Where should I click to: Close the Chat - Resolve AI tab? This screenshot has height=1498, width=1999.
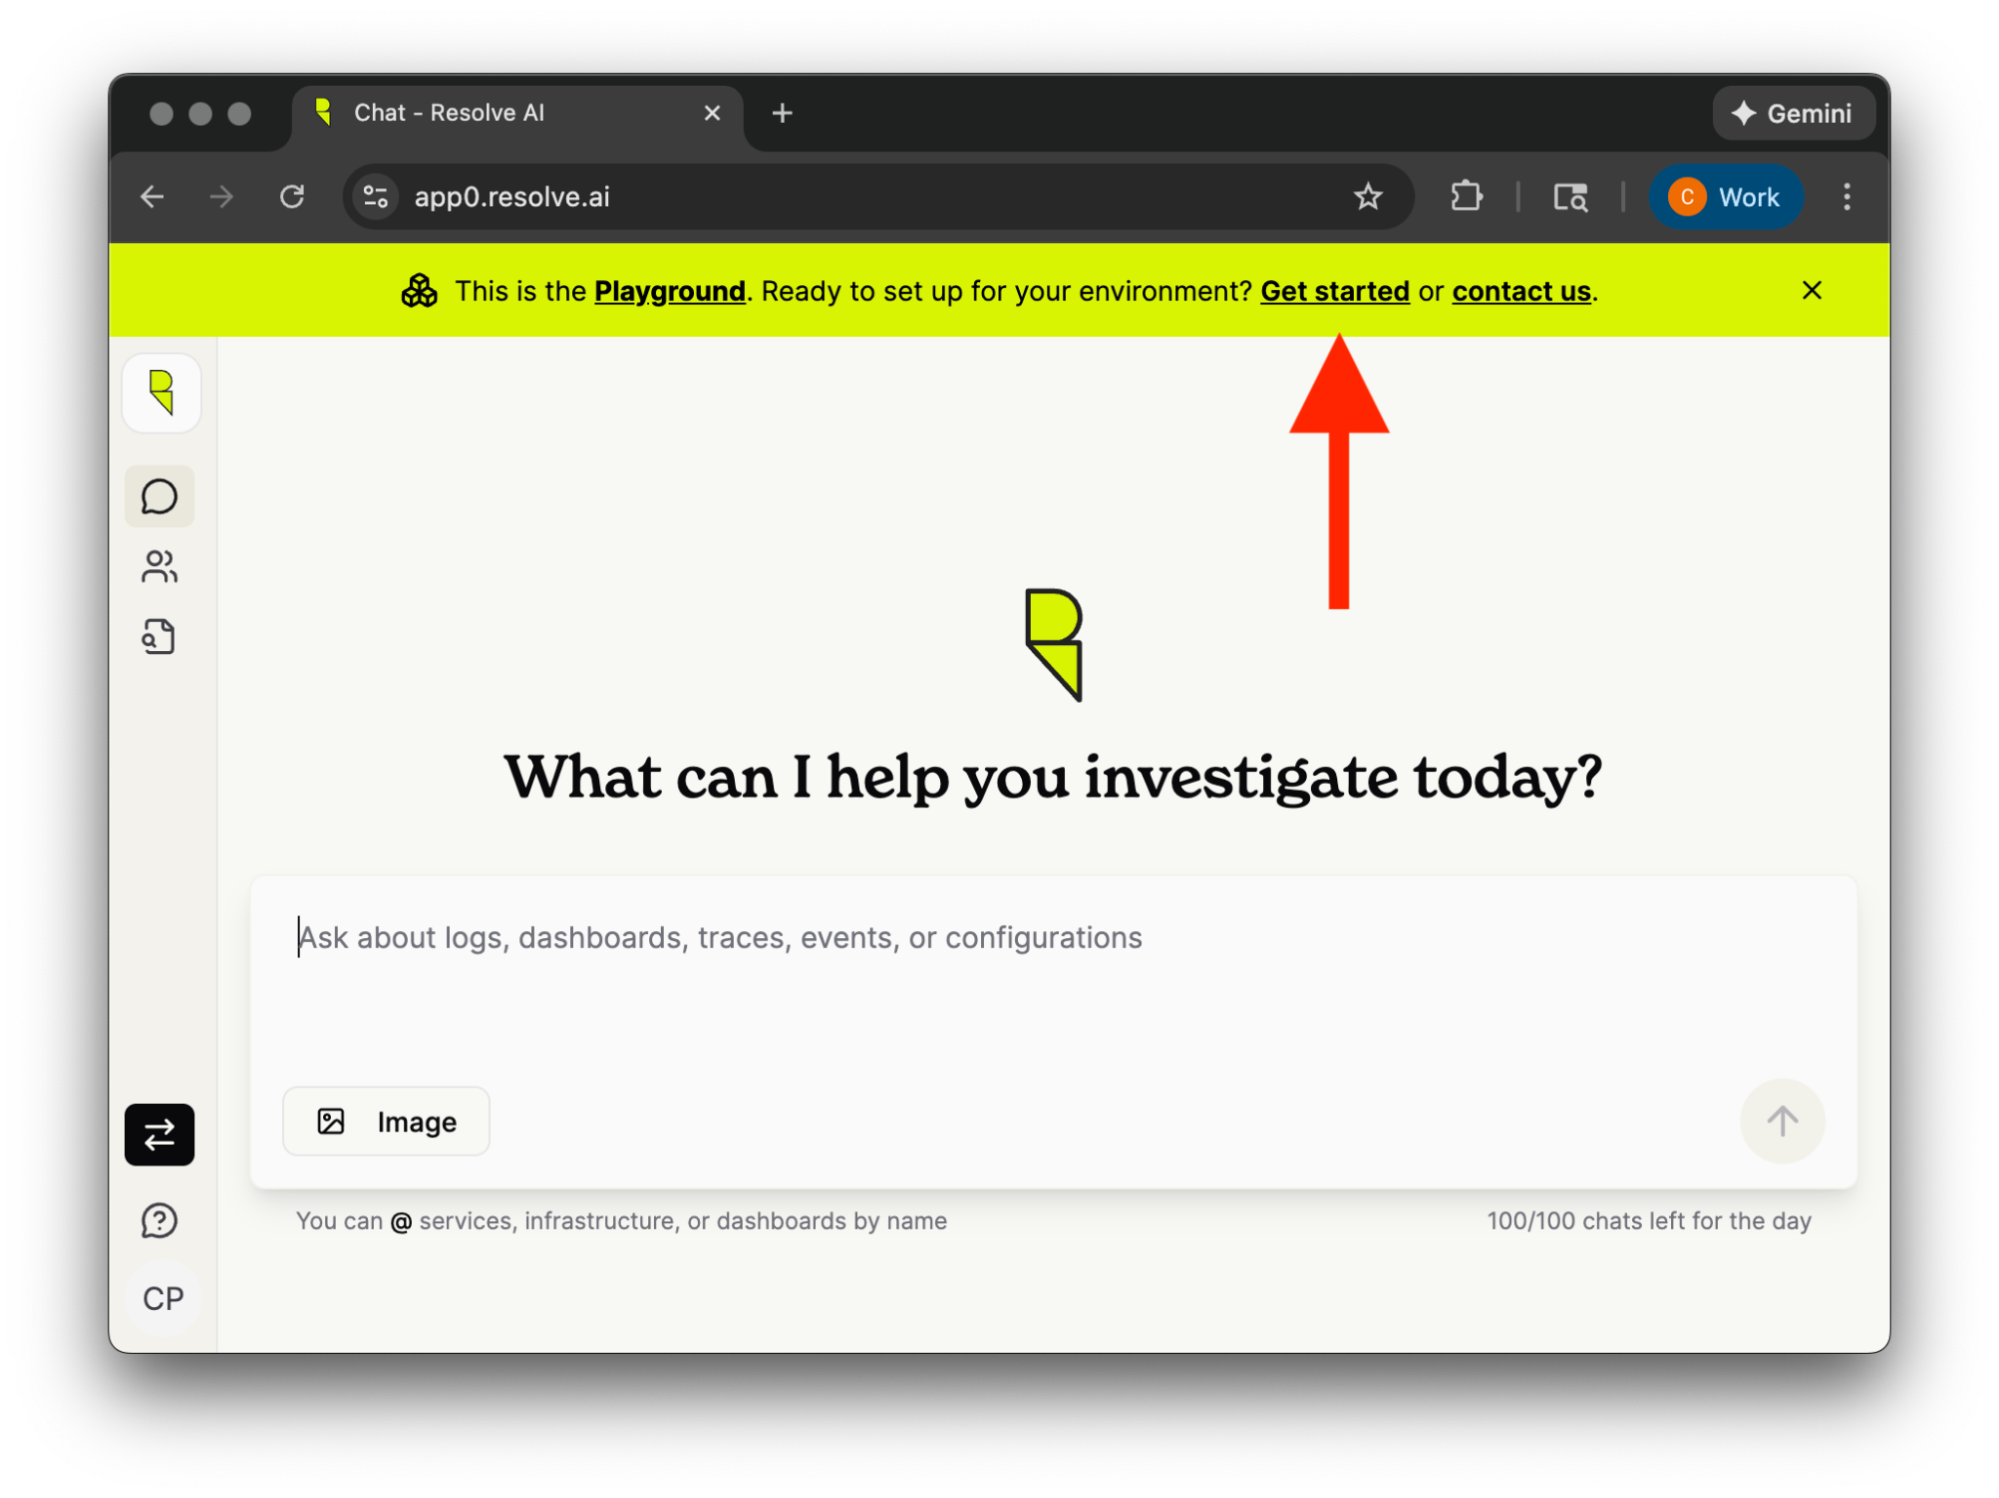click(x=712, y=113)
